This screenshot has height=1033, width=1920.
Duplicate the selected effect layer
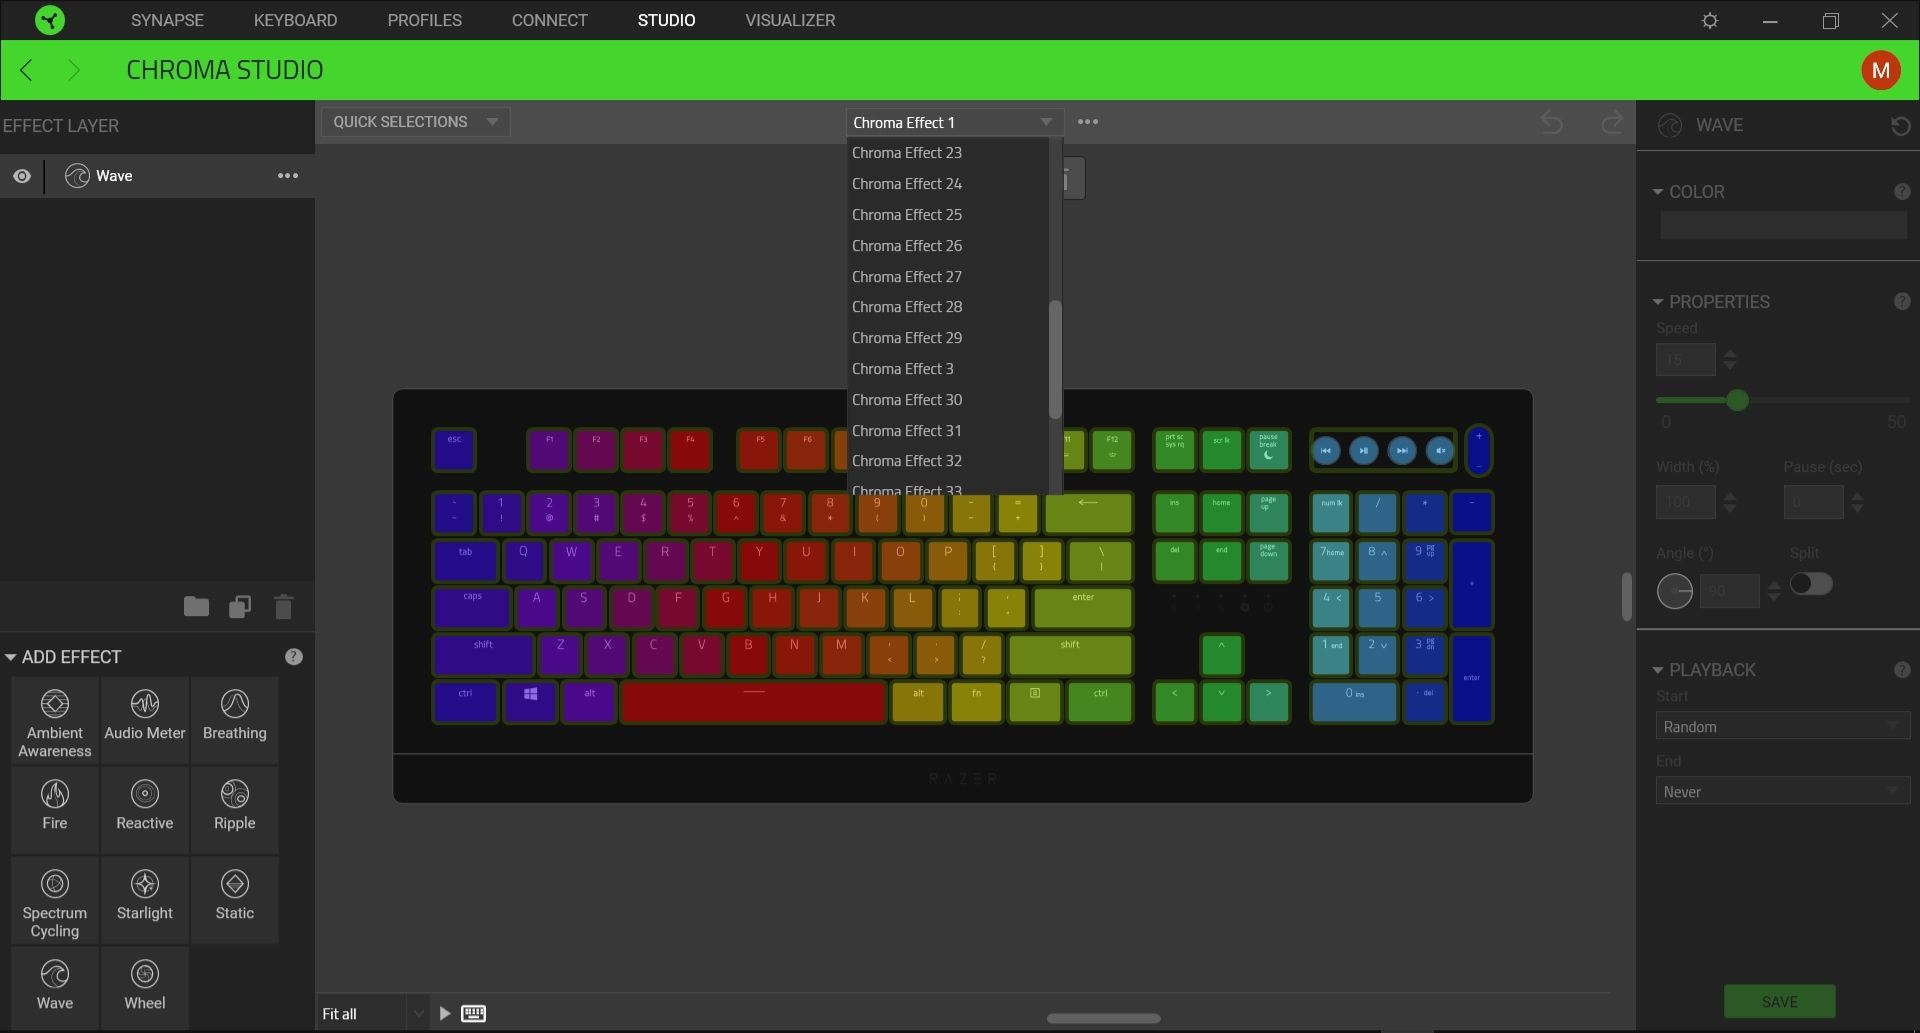[x=240, y=606]
